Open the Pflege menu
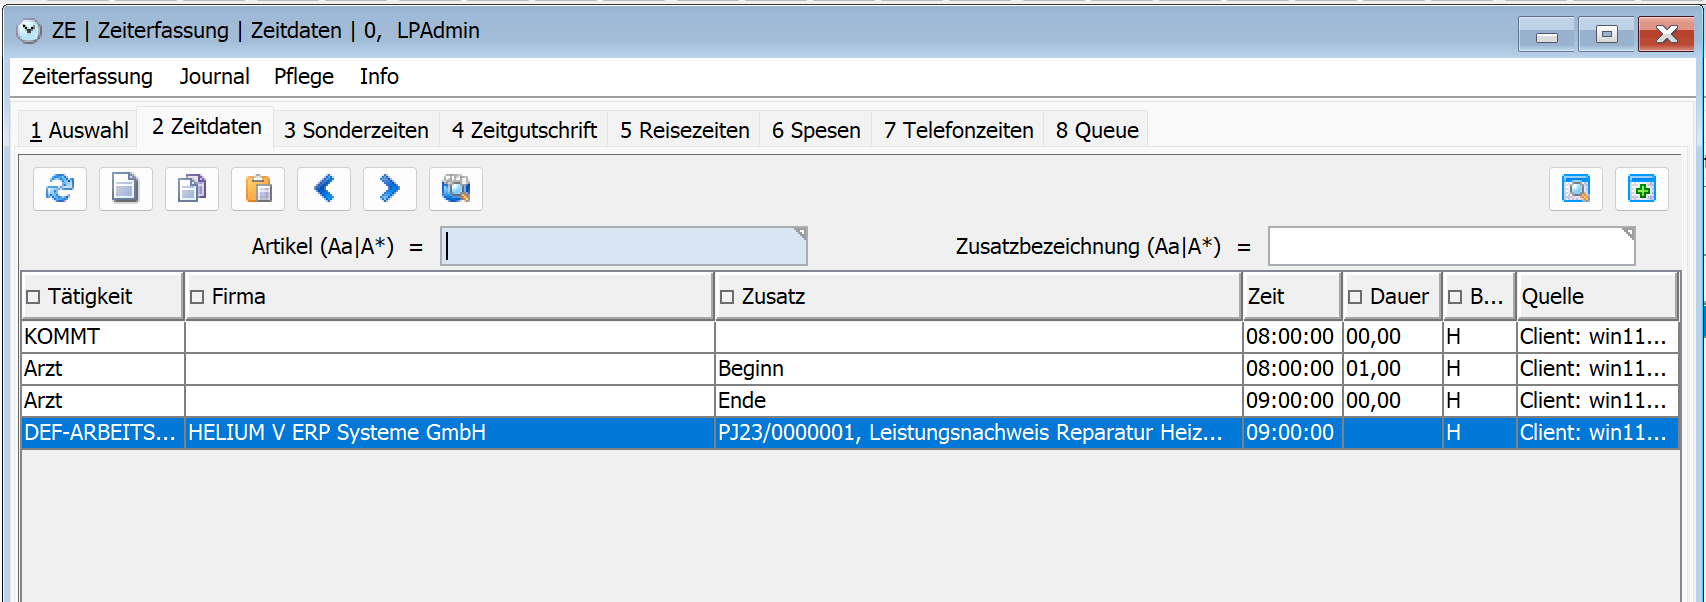 303,77
